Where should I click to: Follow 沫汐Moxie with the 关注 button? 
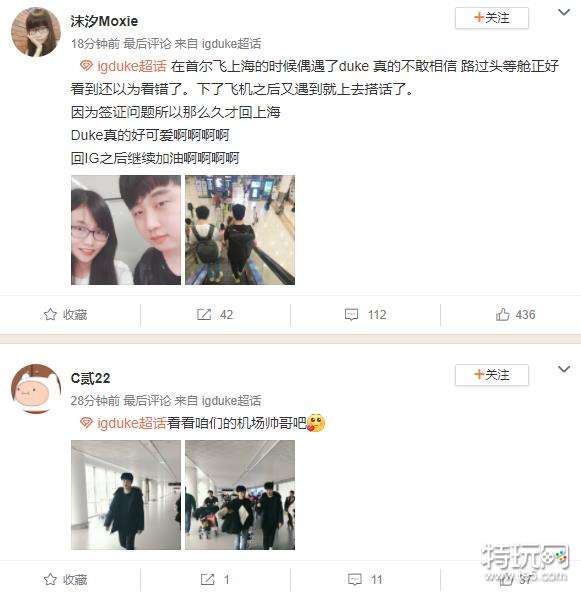point(492,18)
